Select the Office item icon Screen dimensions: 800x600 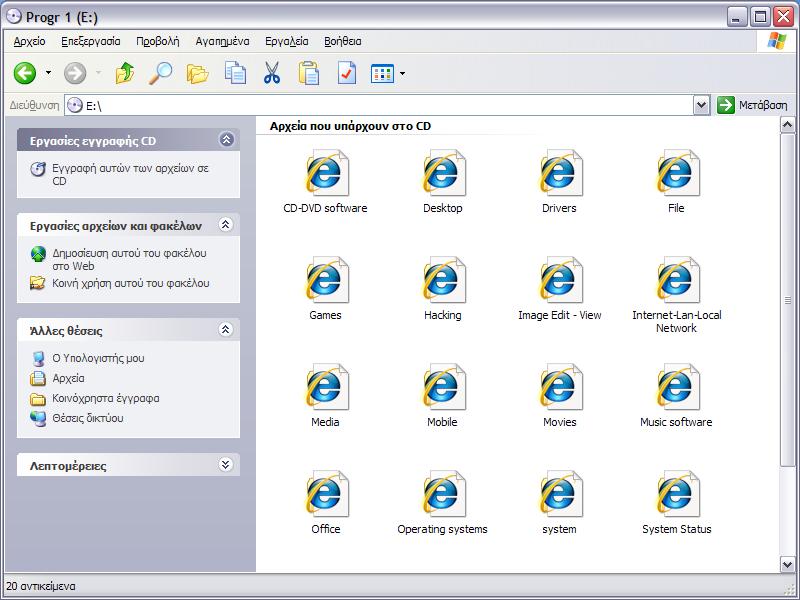[326, 494]
